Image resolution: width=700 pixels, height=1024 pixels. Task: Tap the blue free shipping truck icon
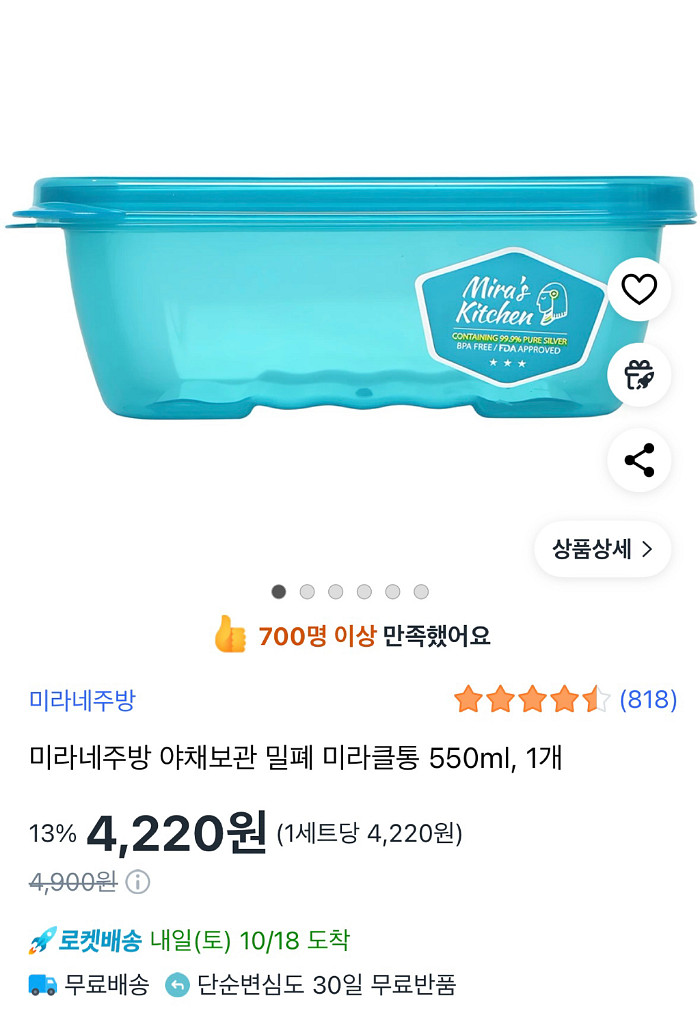(42, 985)
